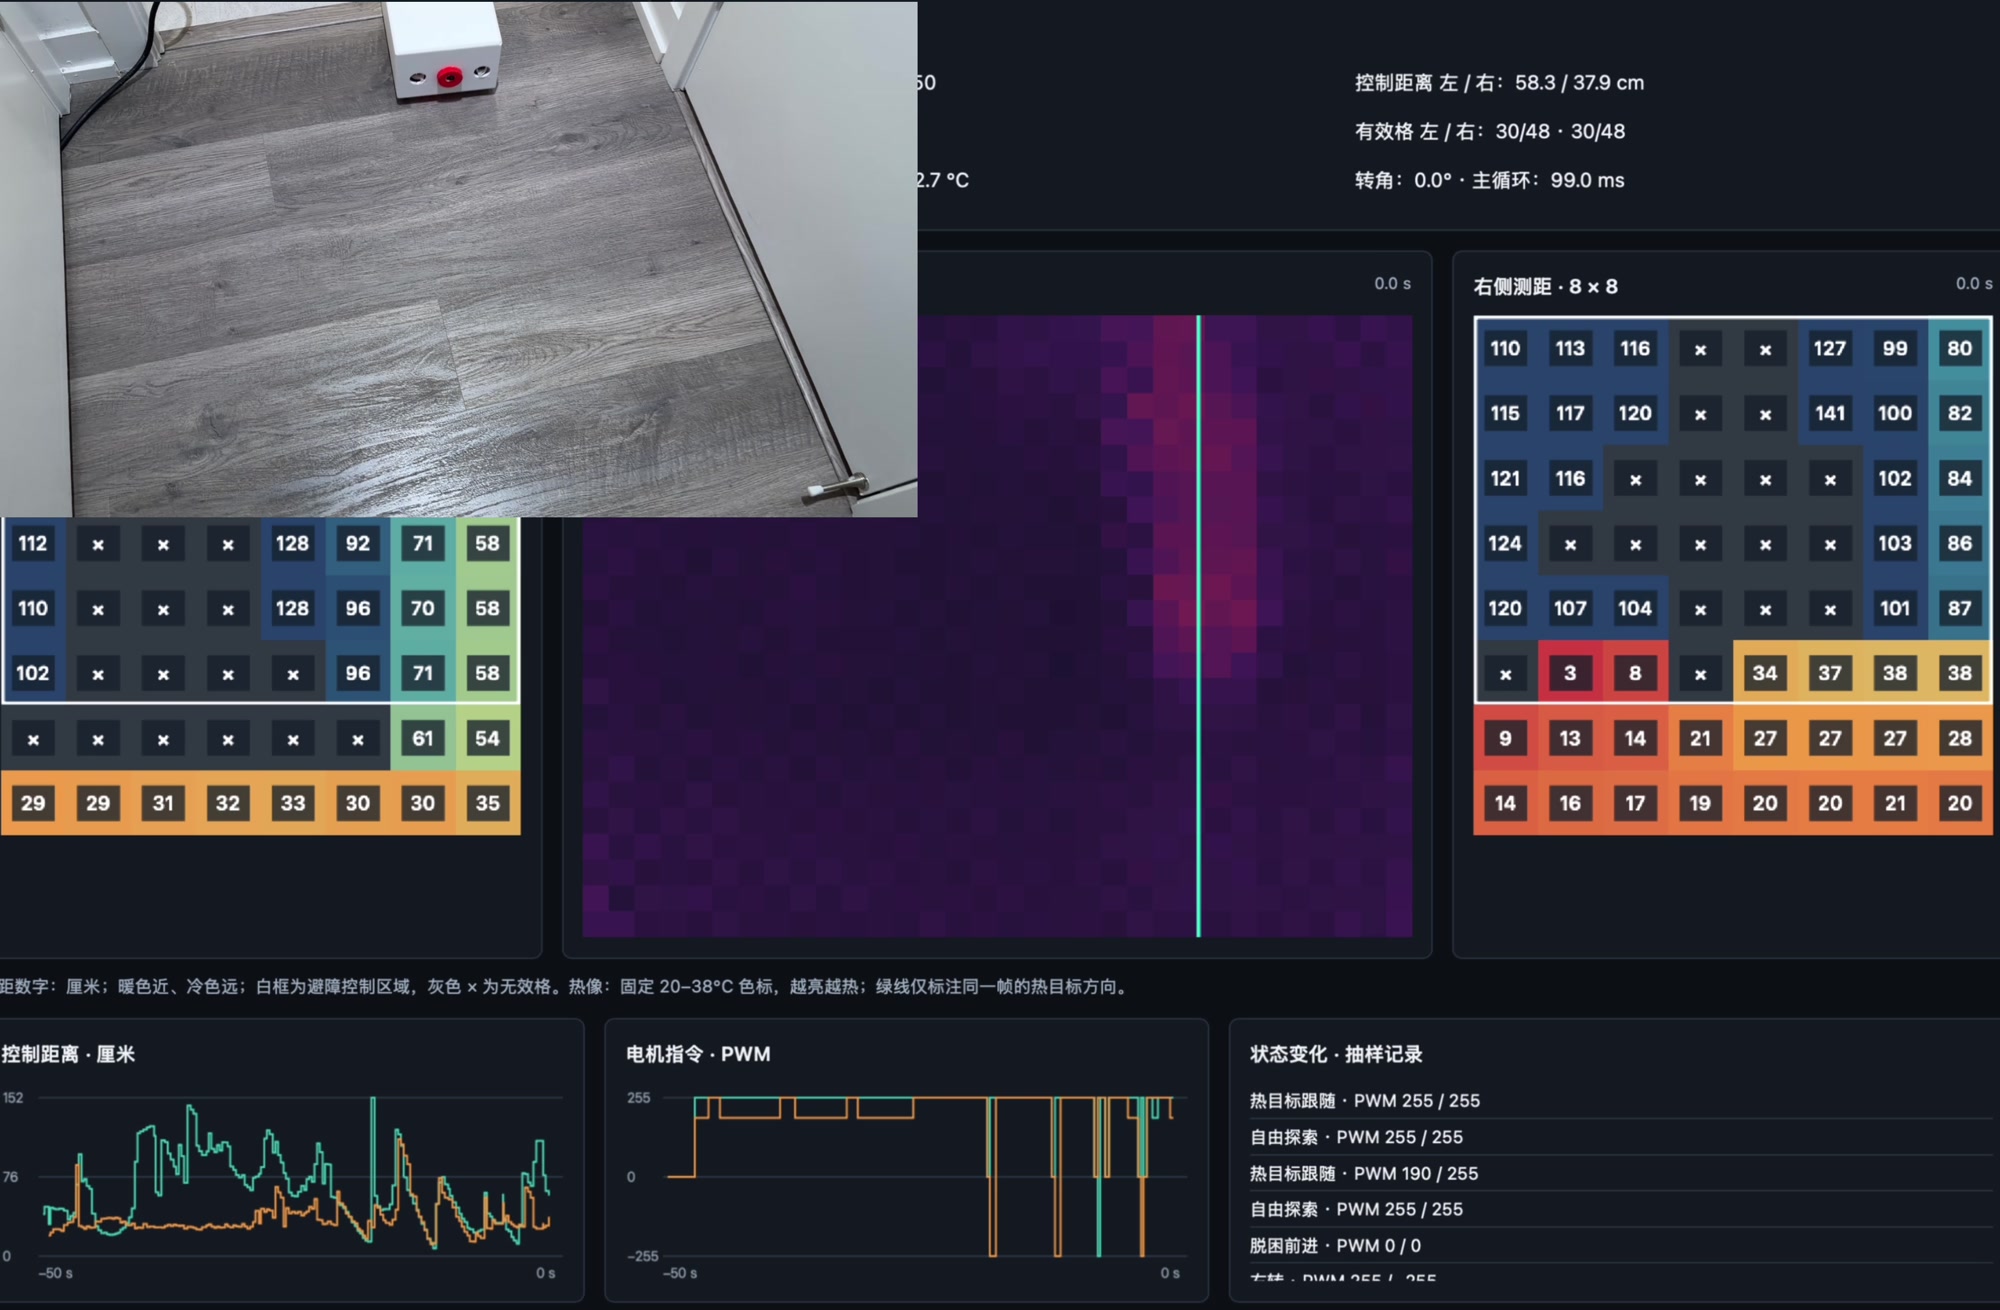2000x1310 pixels.
Task: Select the cell showing 124 in right grid
Action: coord(1505,543)
